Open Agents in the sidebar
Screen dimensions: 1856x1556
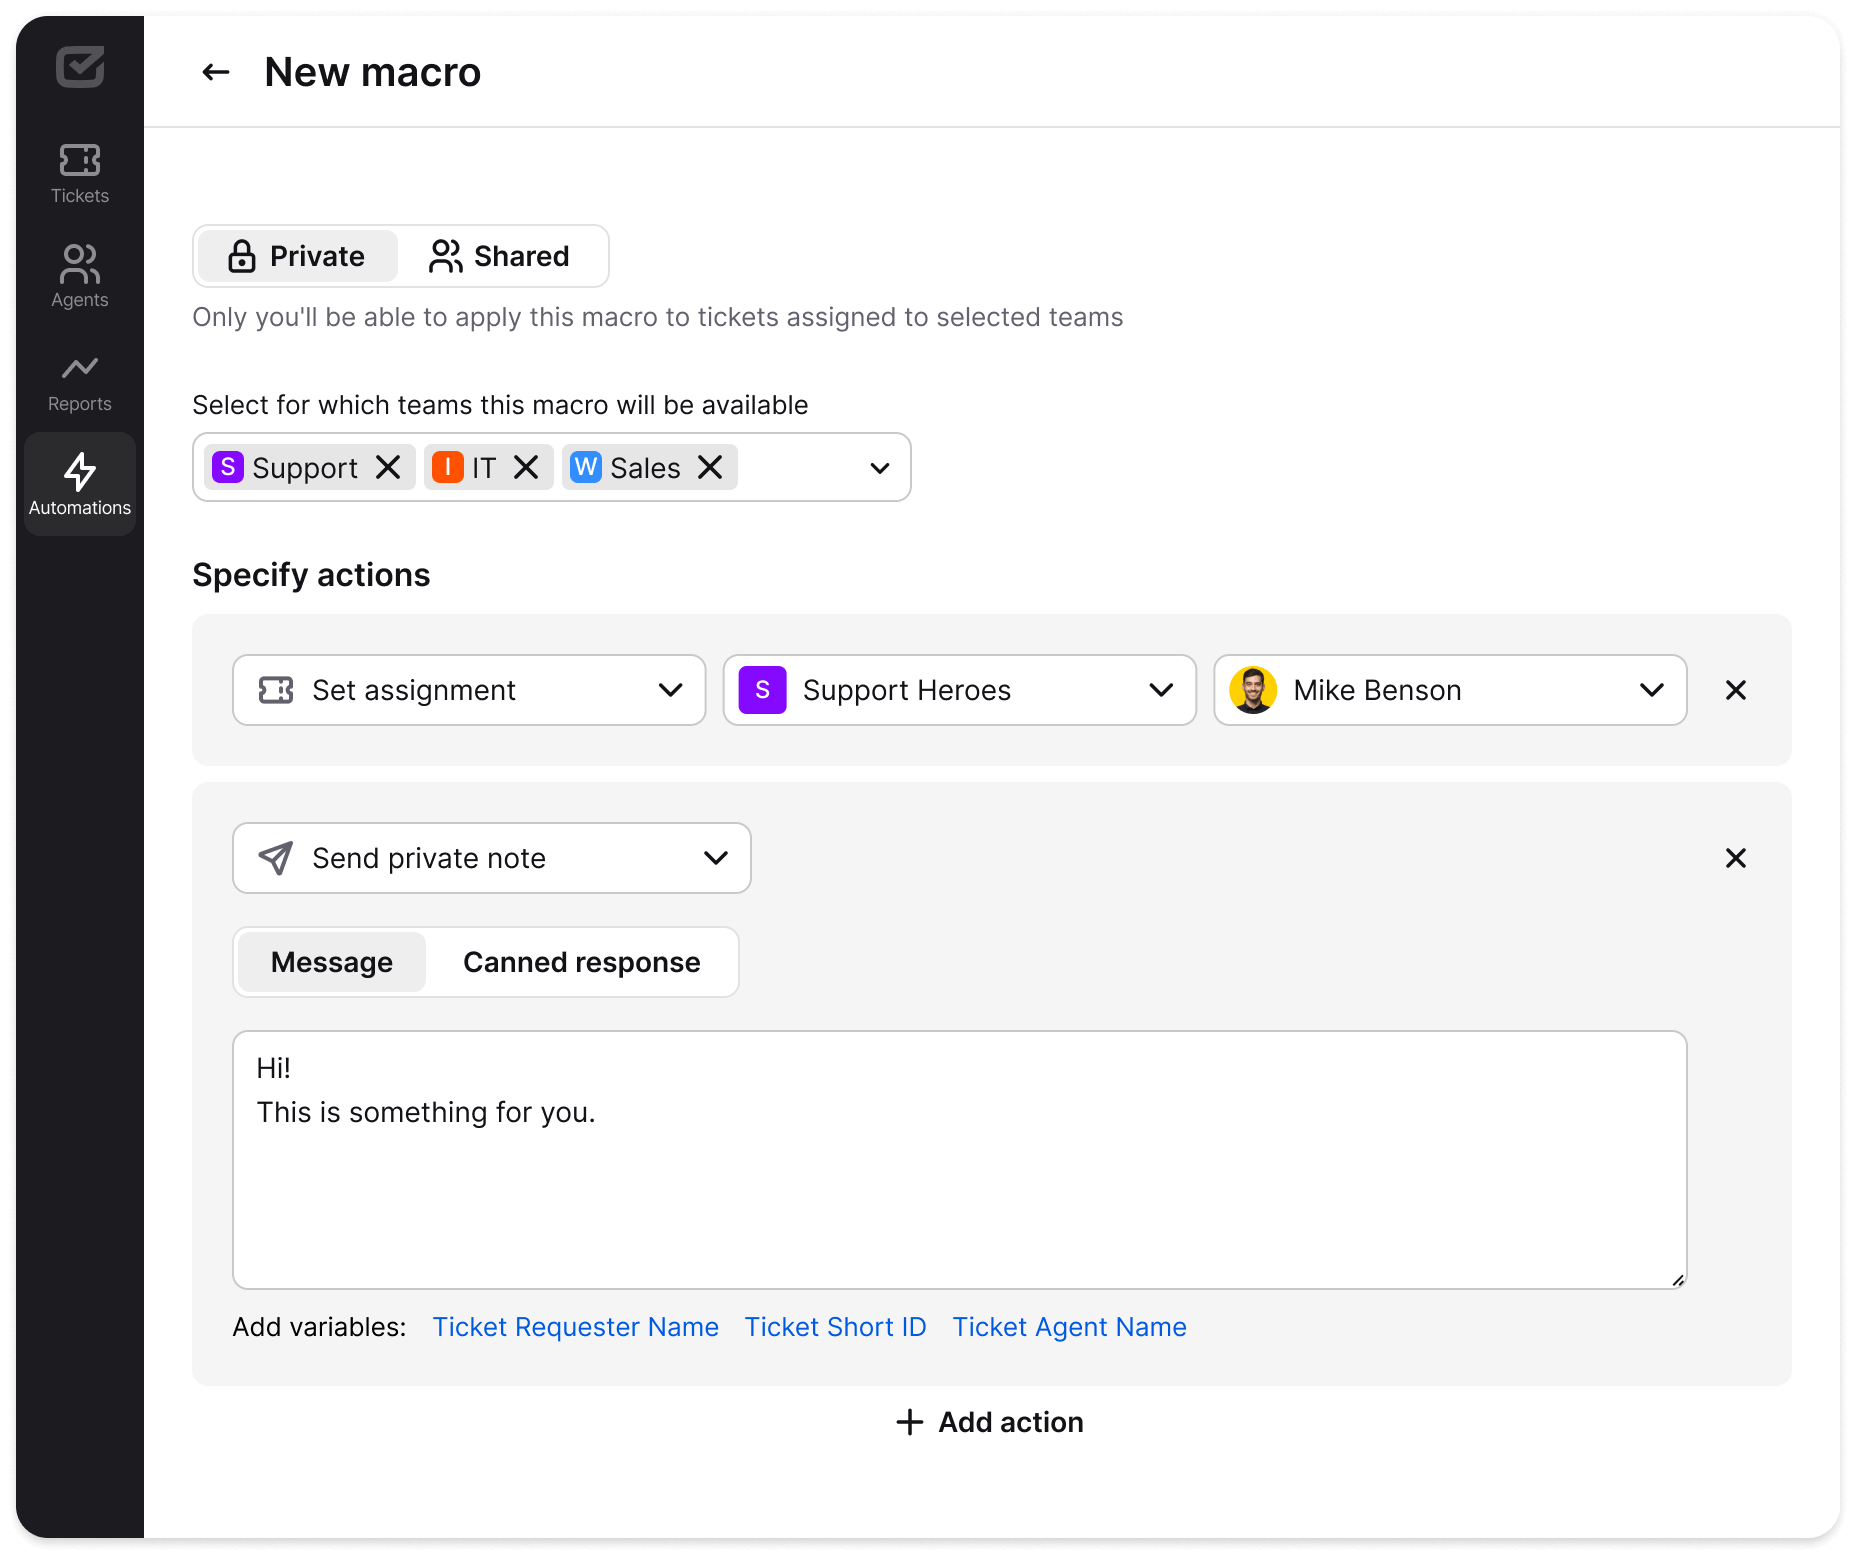tap(80, 277)
